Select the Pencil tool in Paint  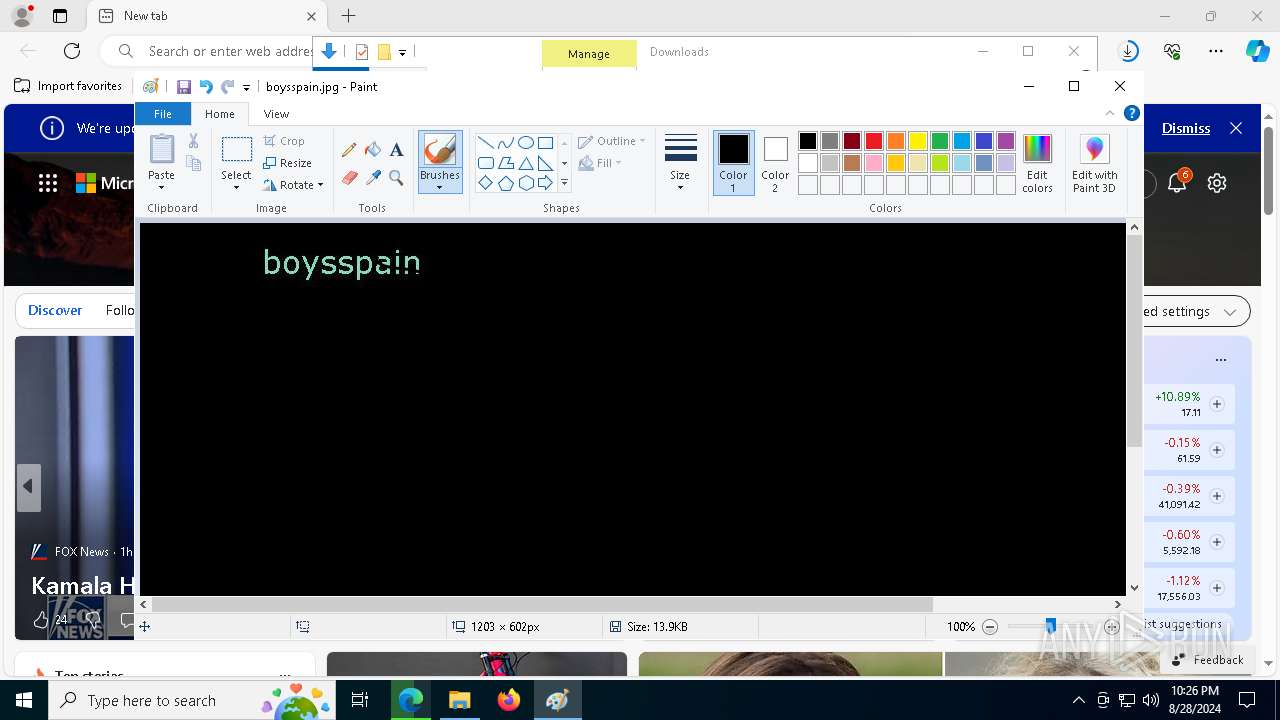tap(349, 150)
